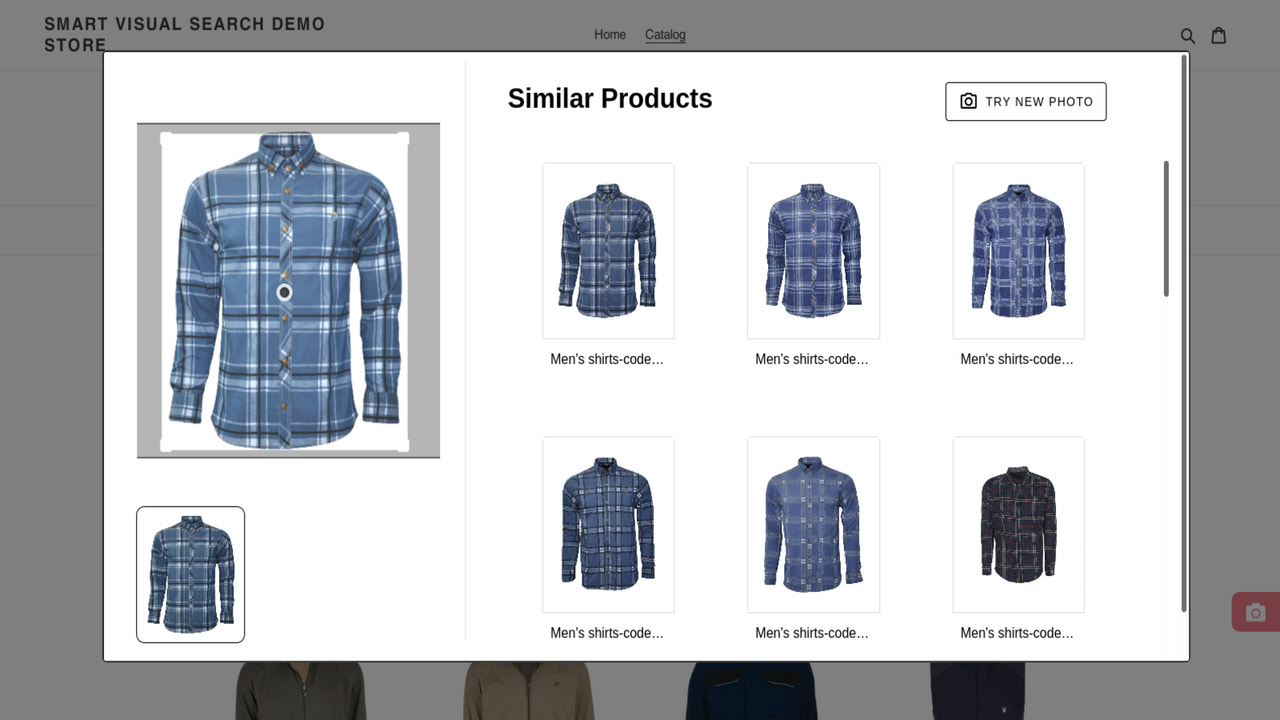Image resolution: width=1280 pixels, height=720 pixels.
Task: Open the shopping cart bag
Action: 1218,35
